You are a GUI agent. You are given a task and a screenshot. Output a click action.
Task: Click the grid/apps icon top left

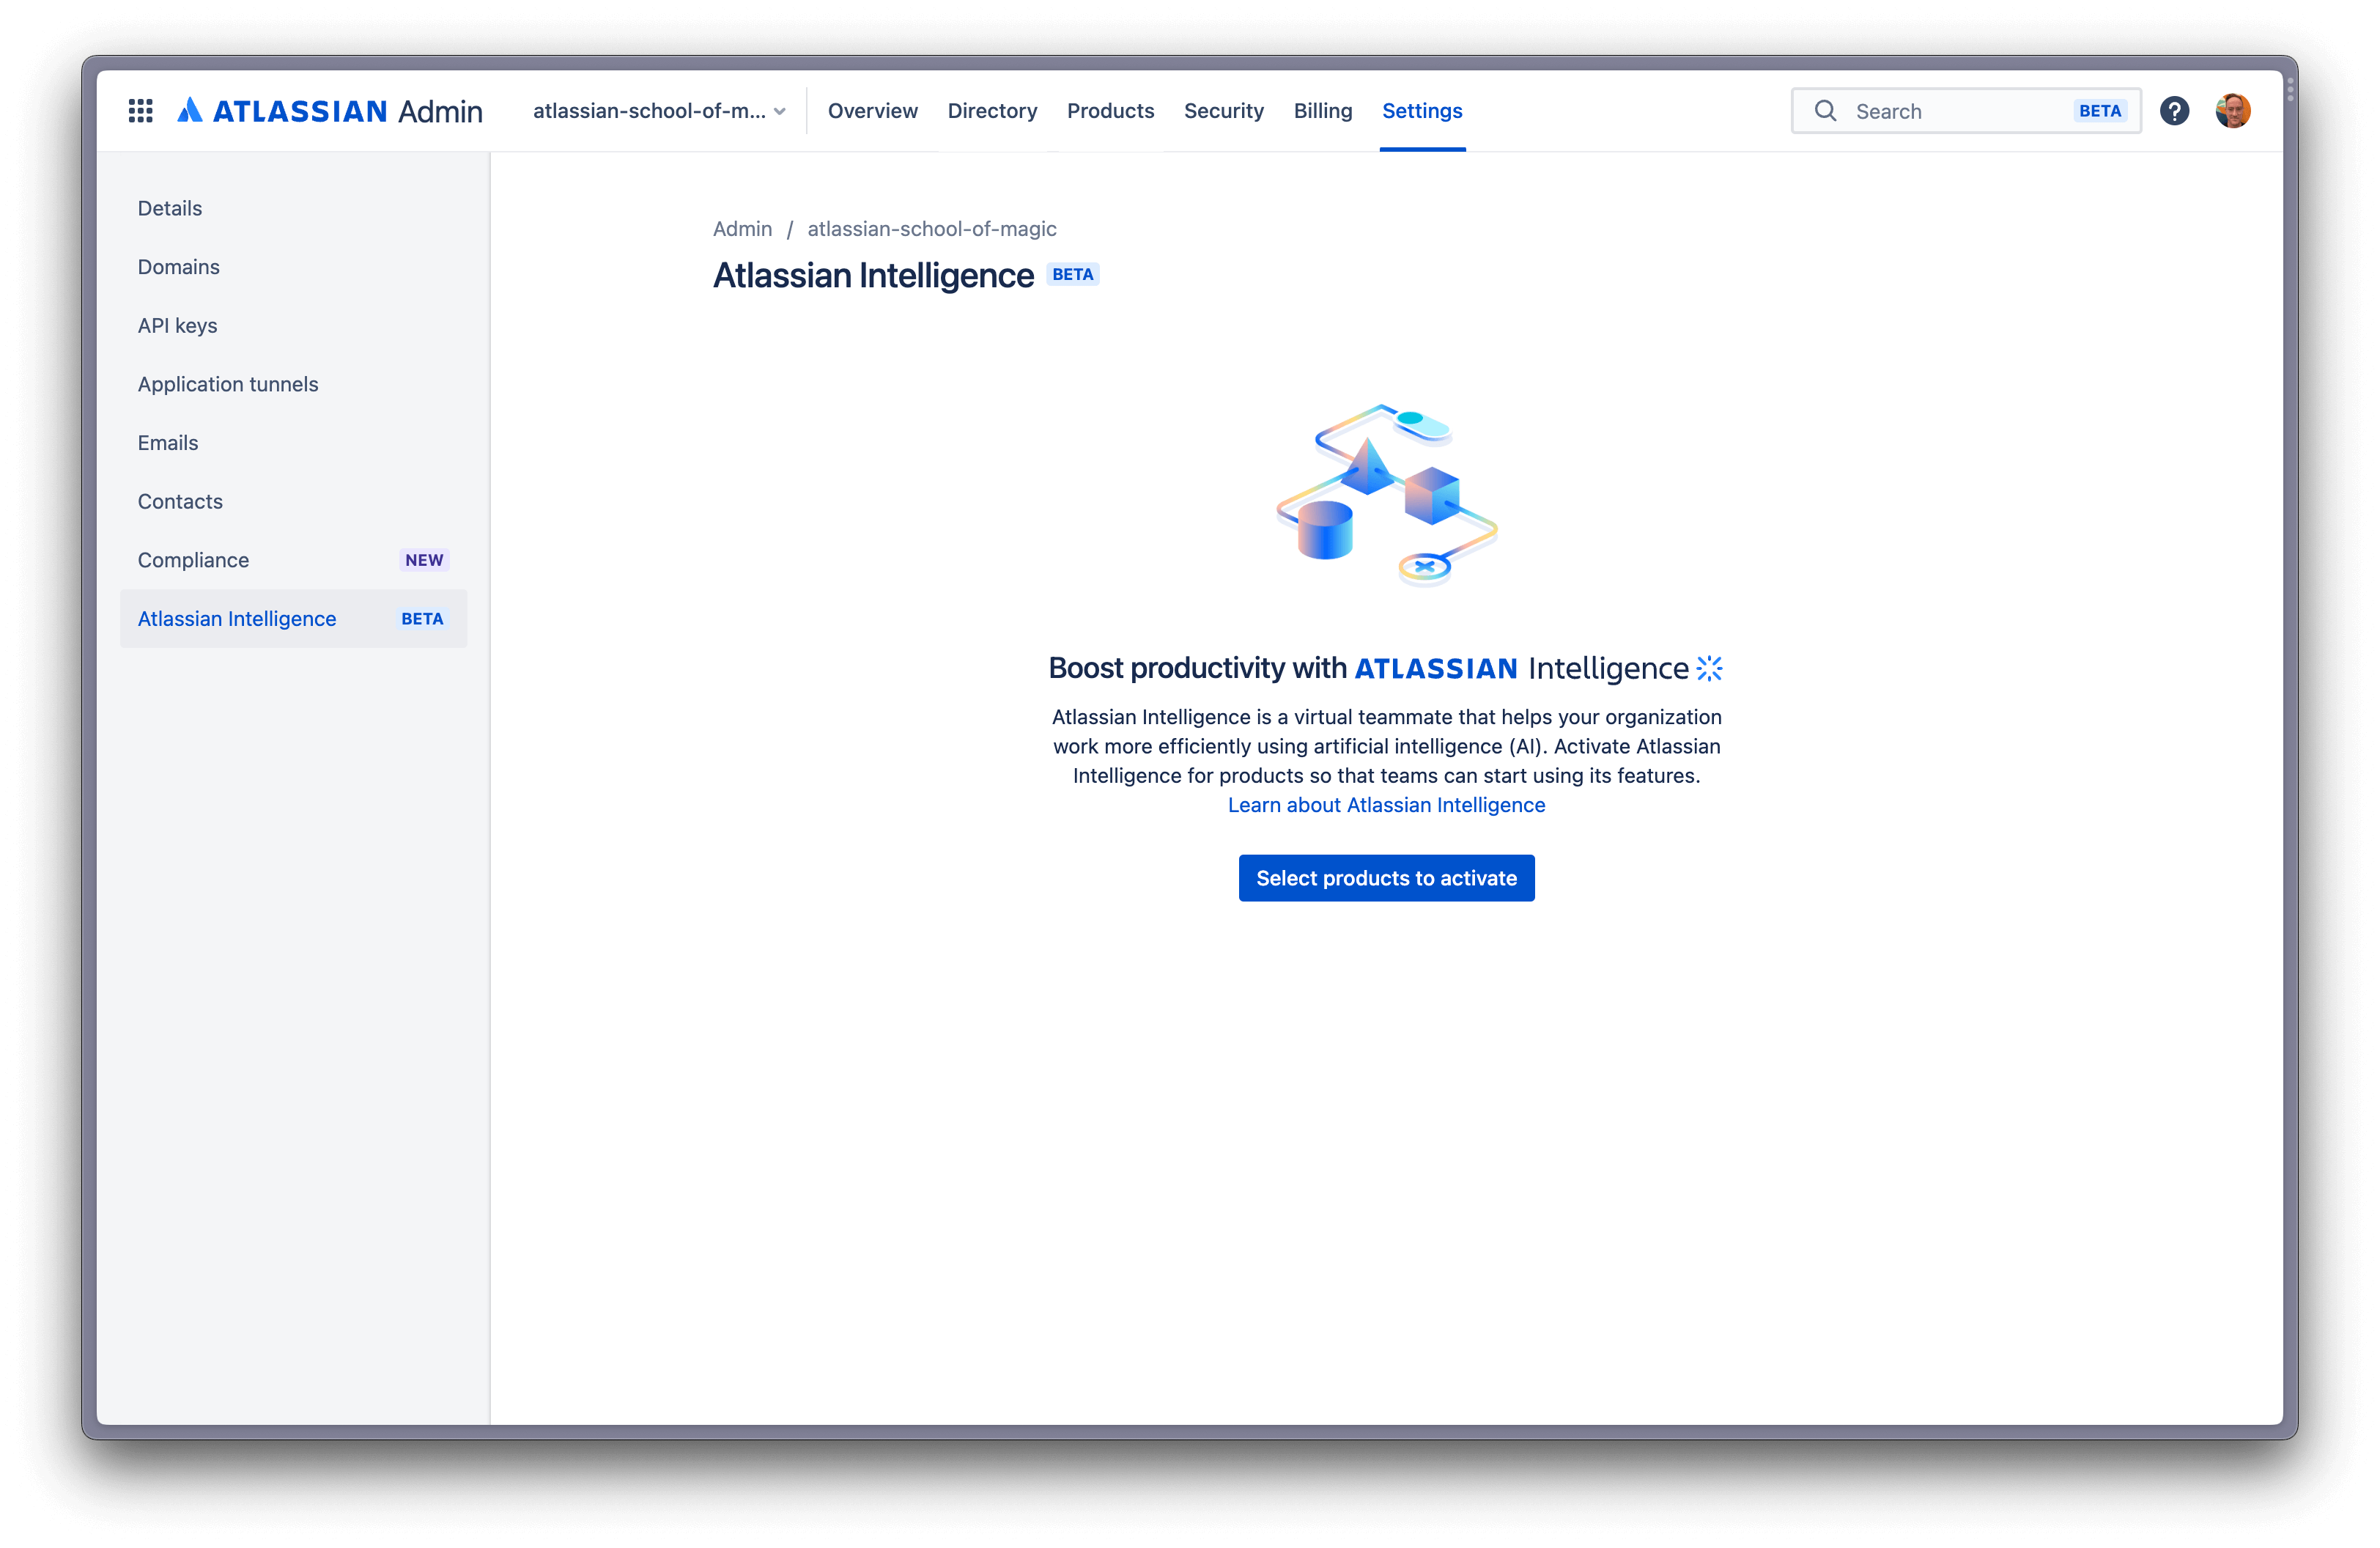coord(138,109)
